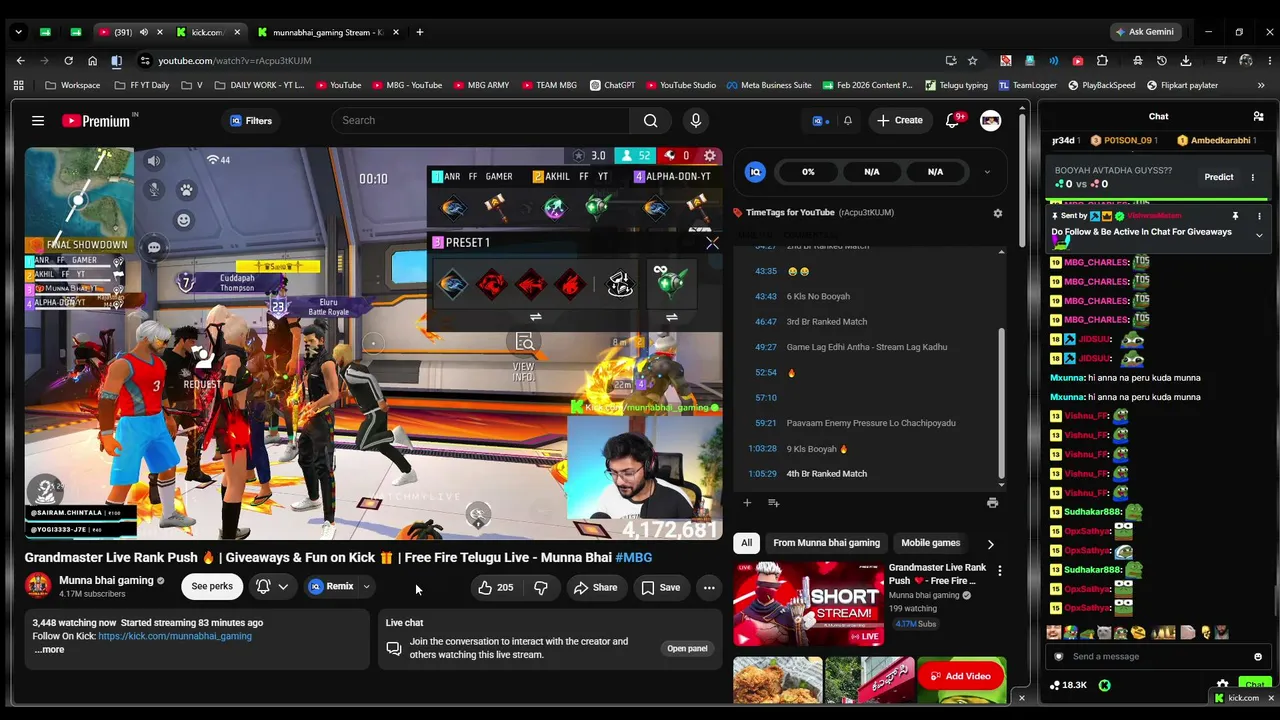Toggle the vidIQ bell icon in YouTube header
Screen dimensions: 1280x720
pos(848,121)
